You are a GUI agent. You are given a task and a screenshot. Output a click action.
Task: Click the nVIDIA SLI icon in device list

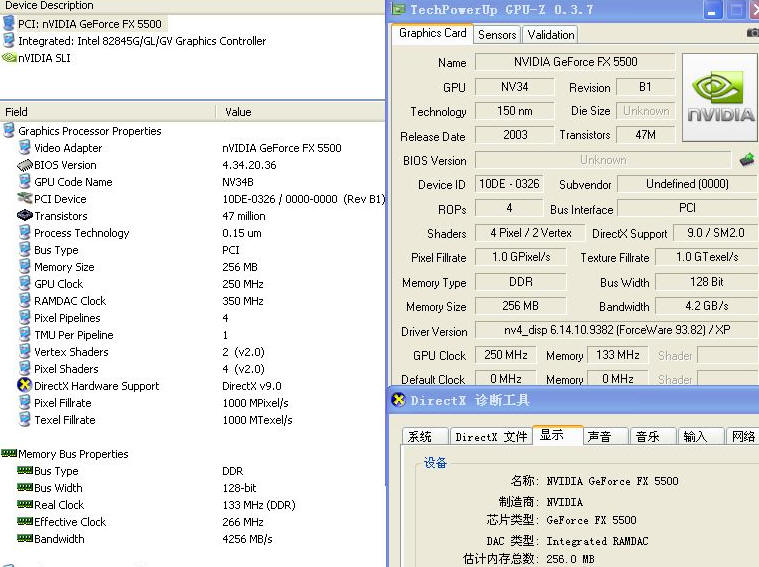pos(9,58)
